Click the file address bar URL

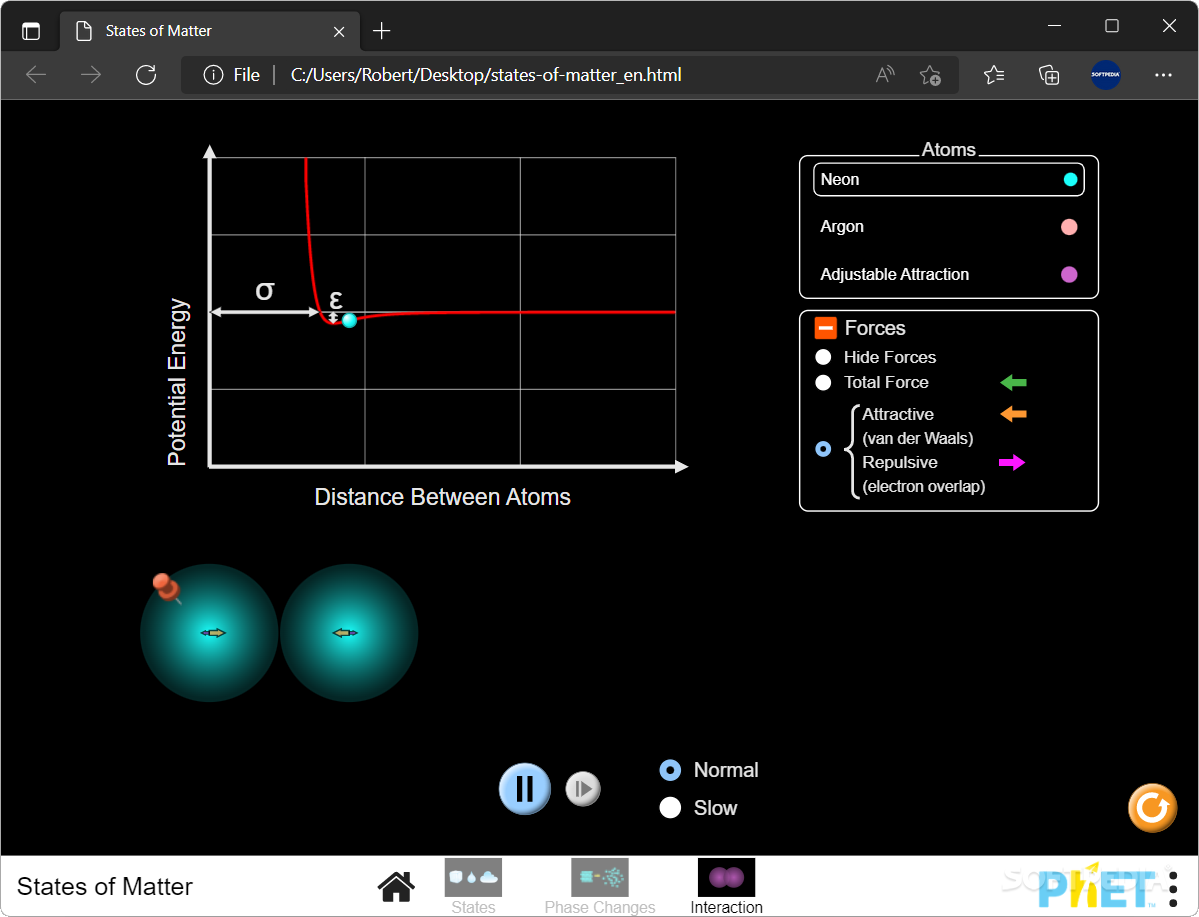486,75
